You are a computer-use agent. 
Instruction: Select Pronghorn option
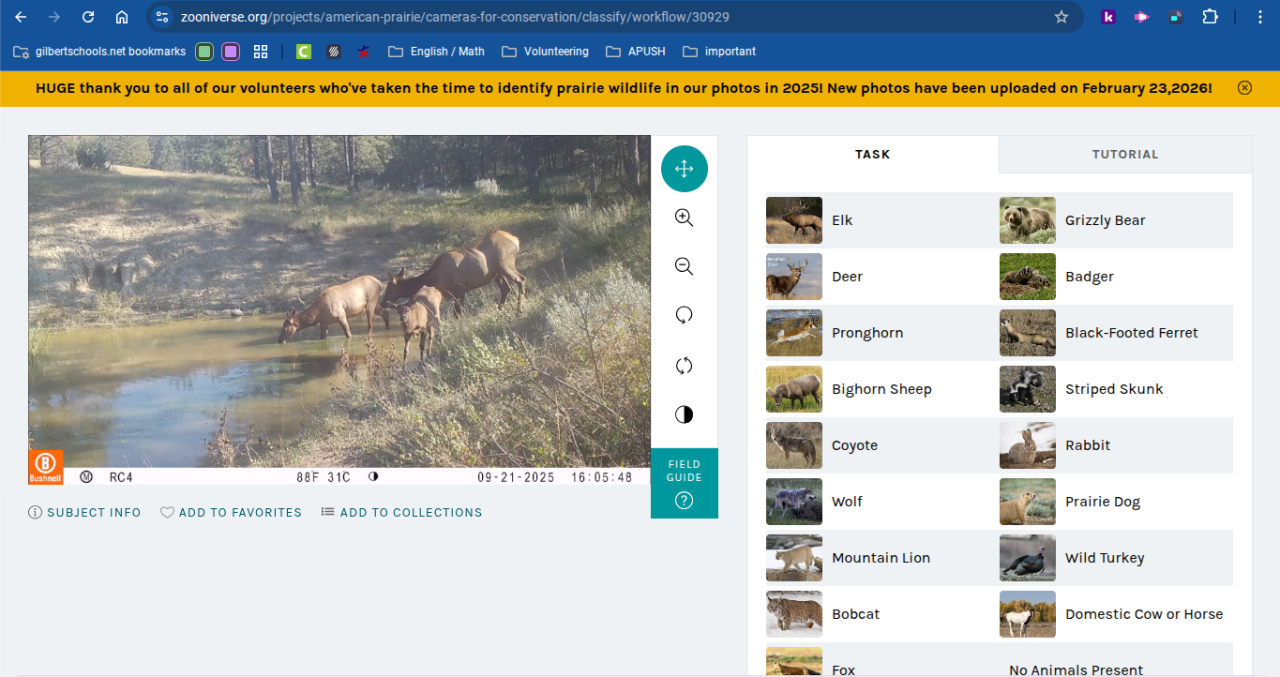[882, 333]
